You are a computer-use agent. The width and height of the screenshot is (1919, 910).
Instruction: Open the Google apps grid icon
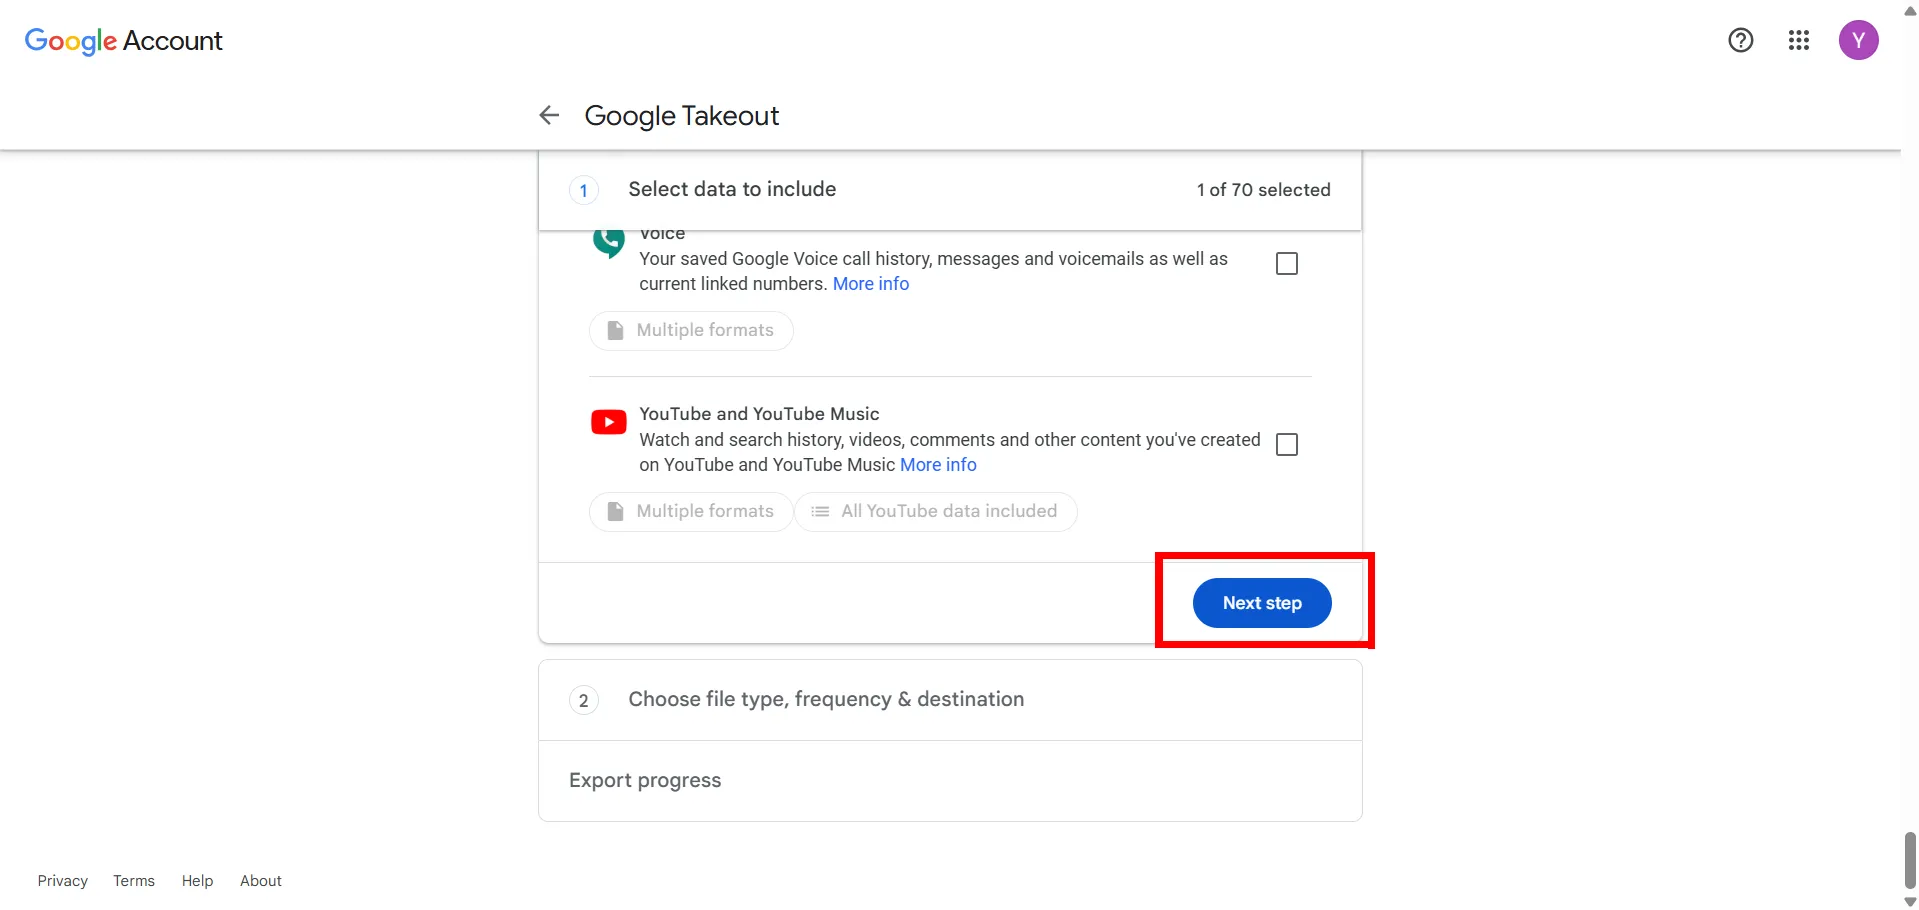coord(1798,40)
